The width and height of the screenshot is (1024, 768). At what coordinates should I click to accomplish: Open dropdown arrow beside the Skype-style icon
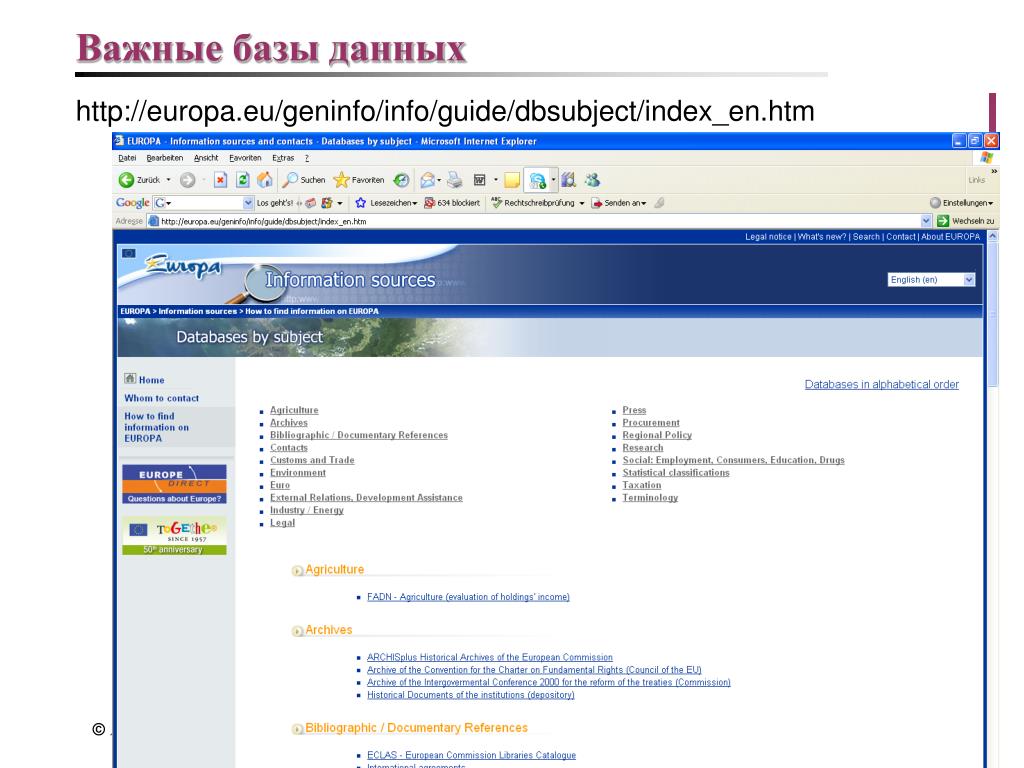pyautogui.click(x=553, y=180)
